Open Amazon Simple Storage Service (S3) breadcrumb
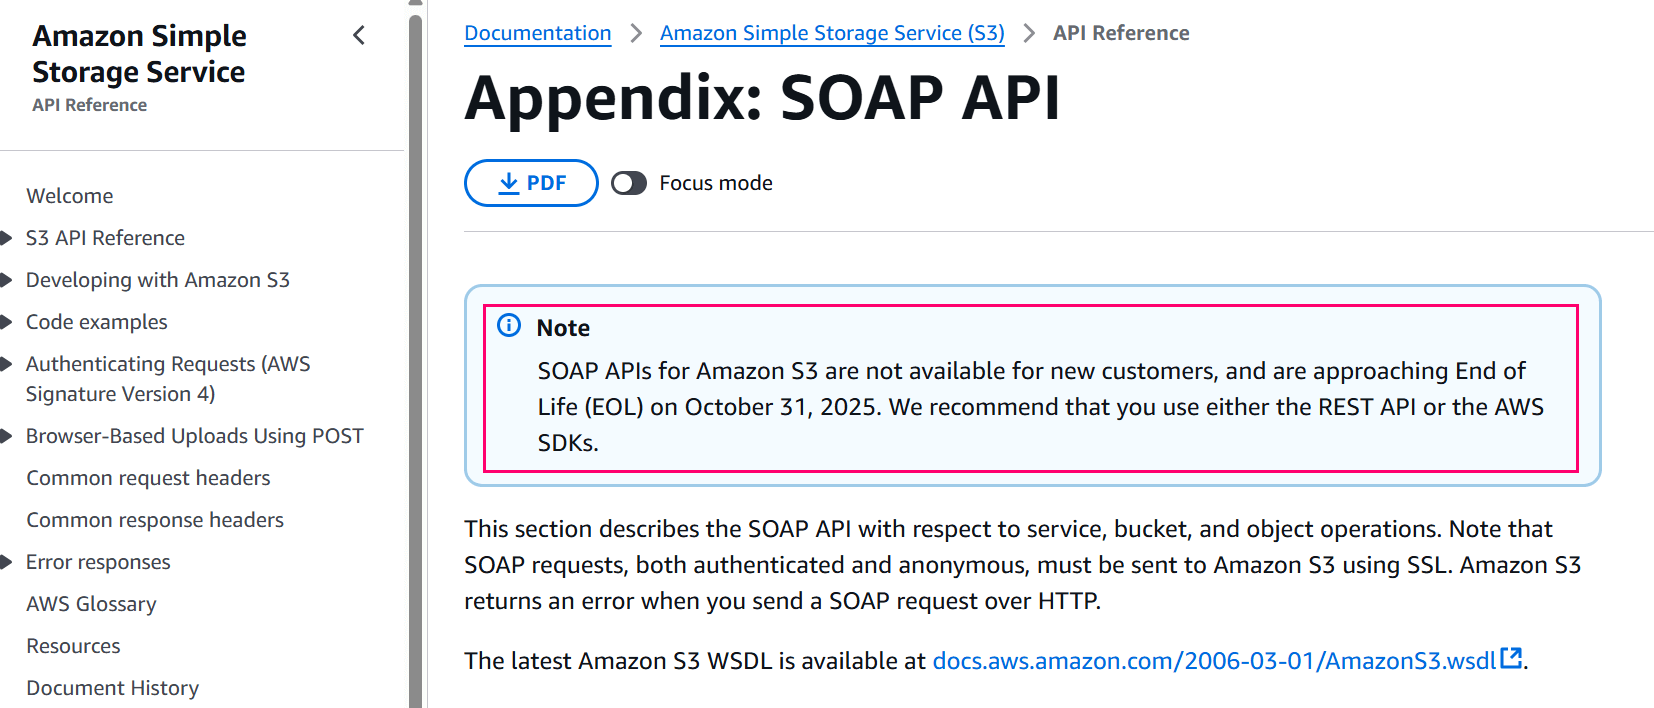The image size is (1654, 708). [x=832, y=33]
